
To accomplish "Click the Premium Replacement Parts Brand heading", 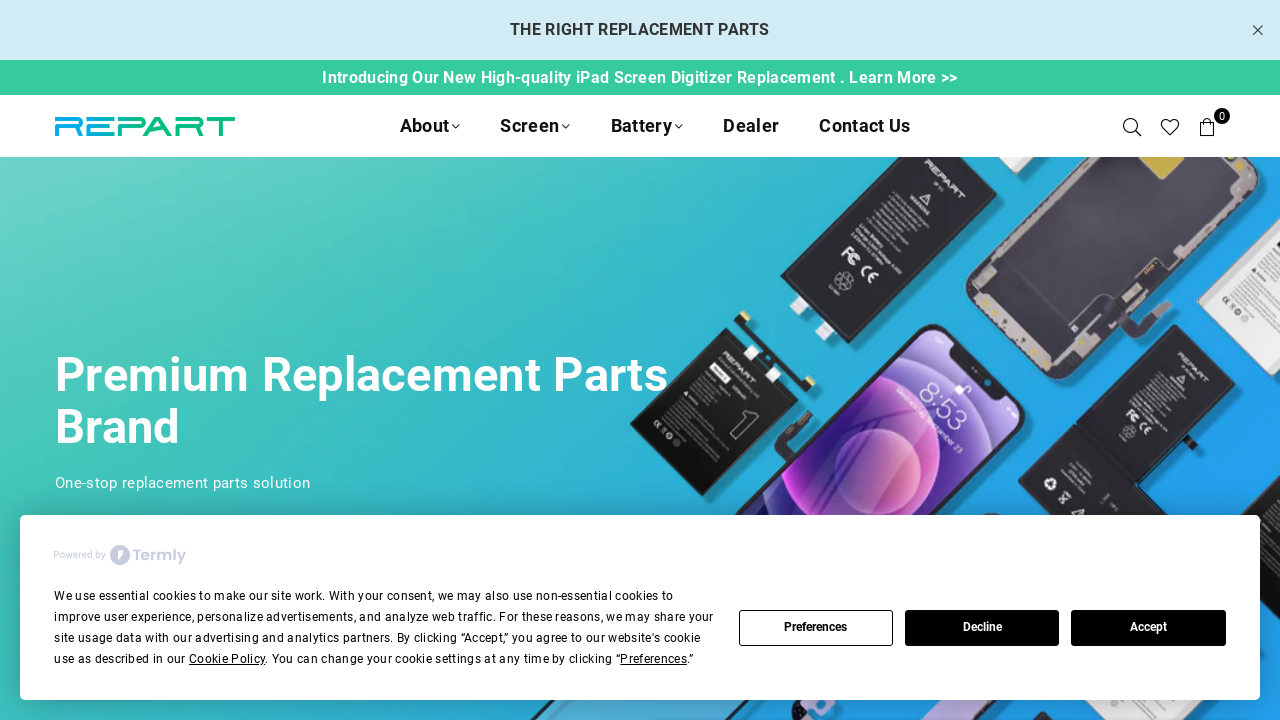I will pyautogui.click(x=362, y=401).
